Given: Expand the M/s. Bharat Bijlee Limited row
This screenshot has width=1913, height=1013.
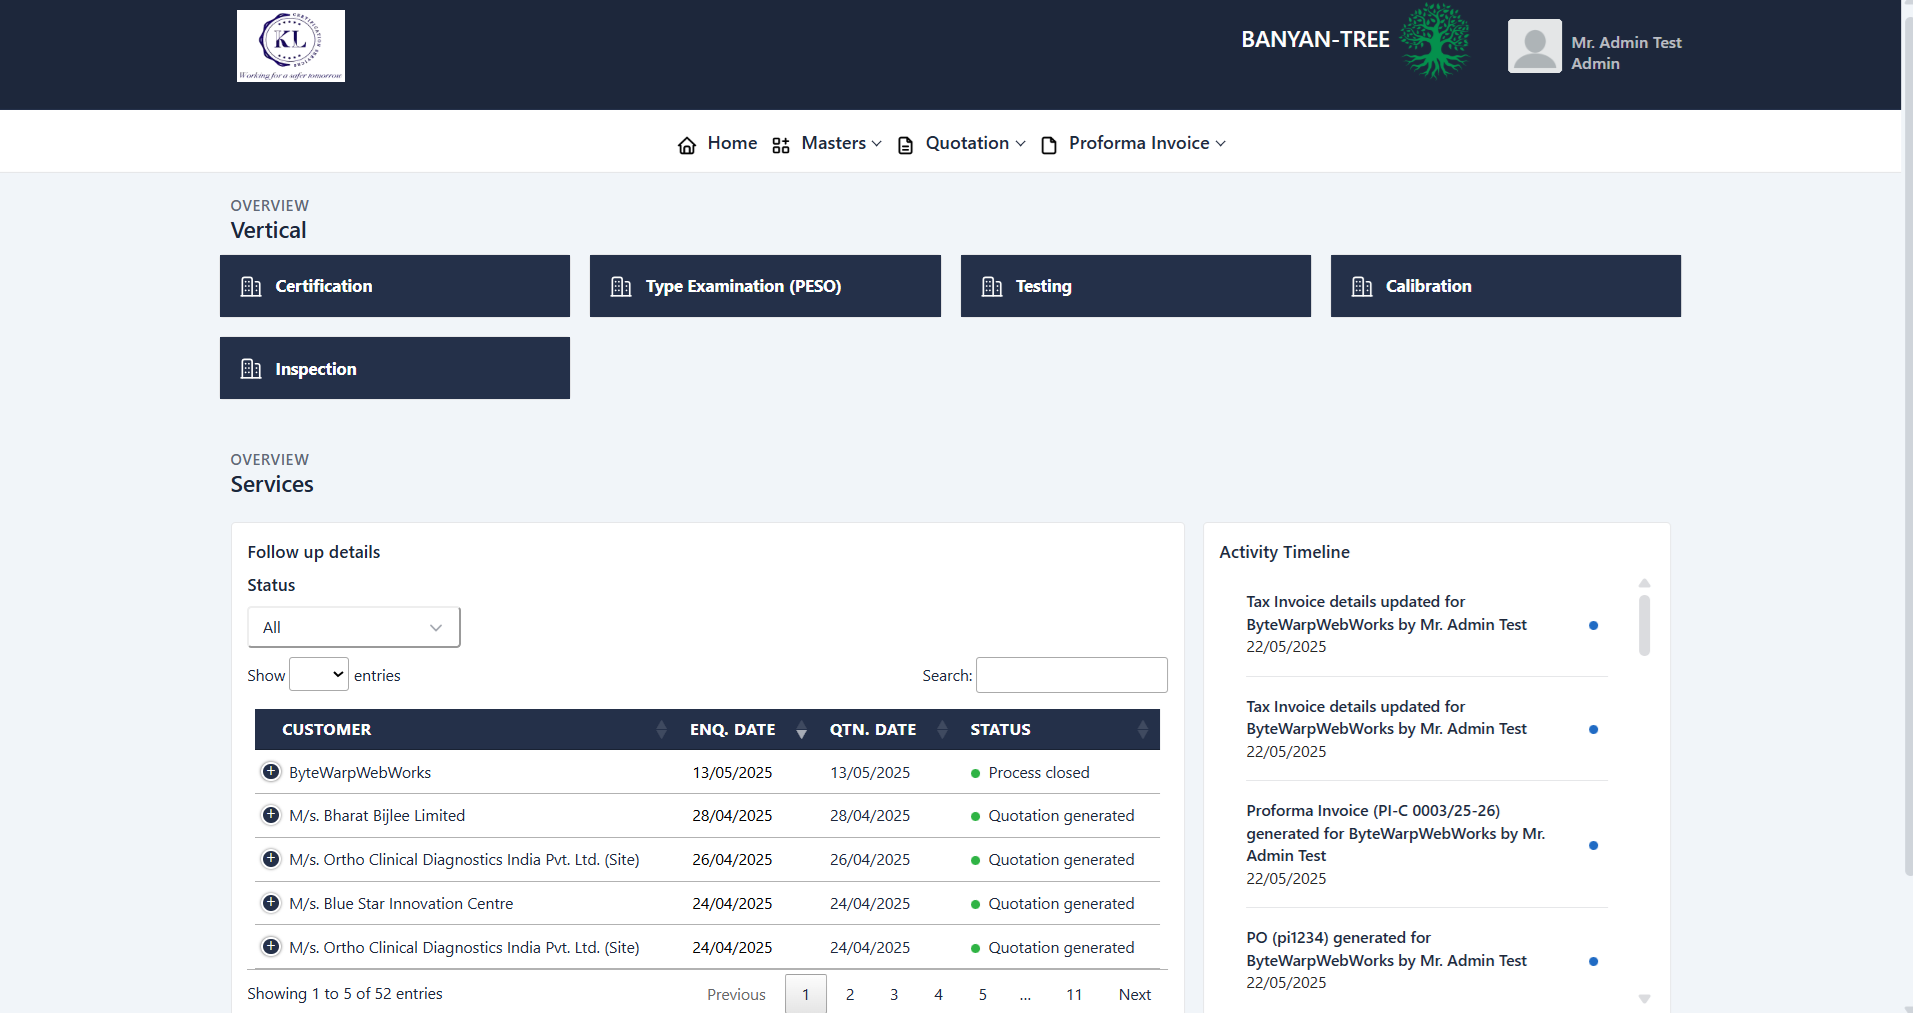Looking at the screenshot, I should pos(271,815).
